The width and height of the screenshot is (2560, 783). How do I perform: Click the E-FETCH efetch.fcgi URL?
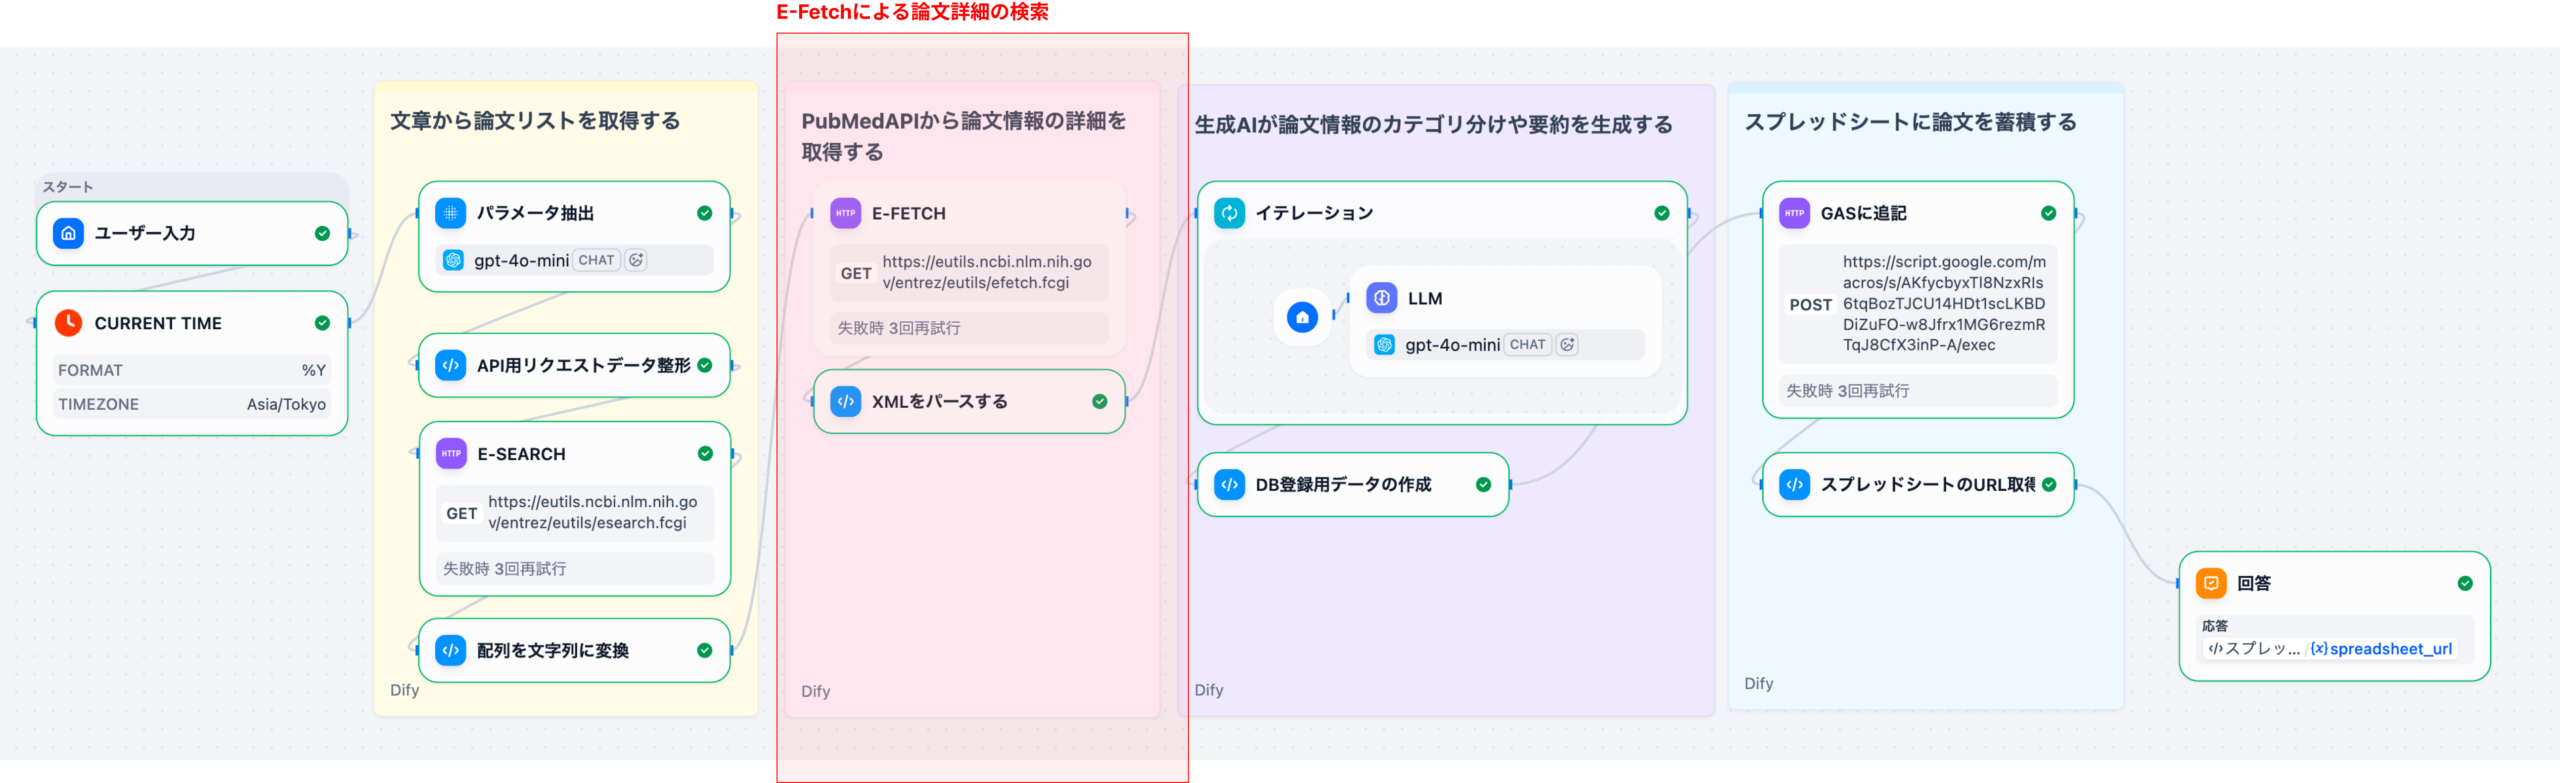986,272
